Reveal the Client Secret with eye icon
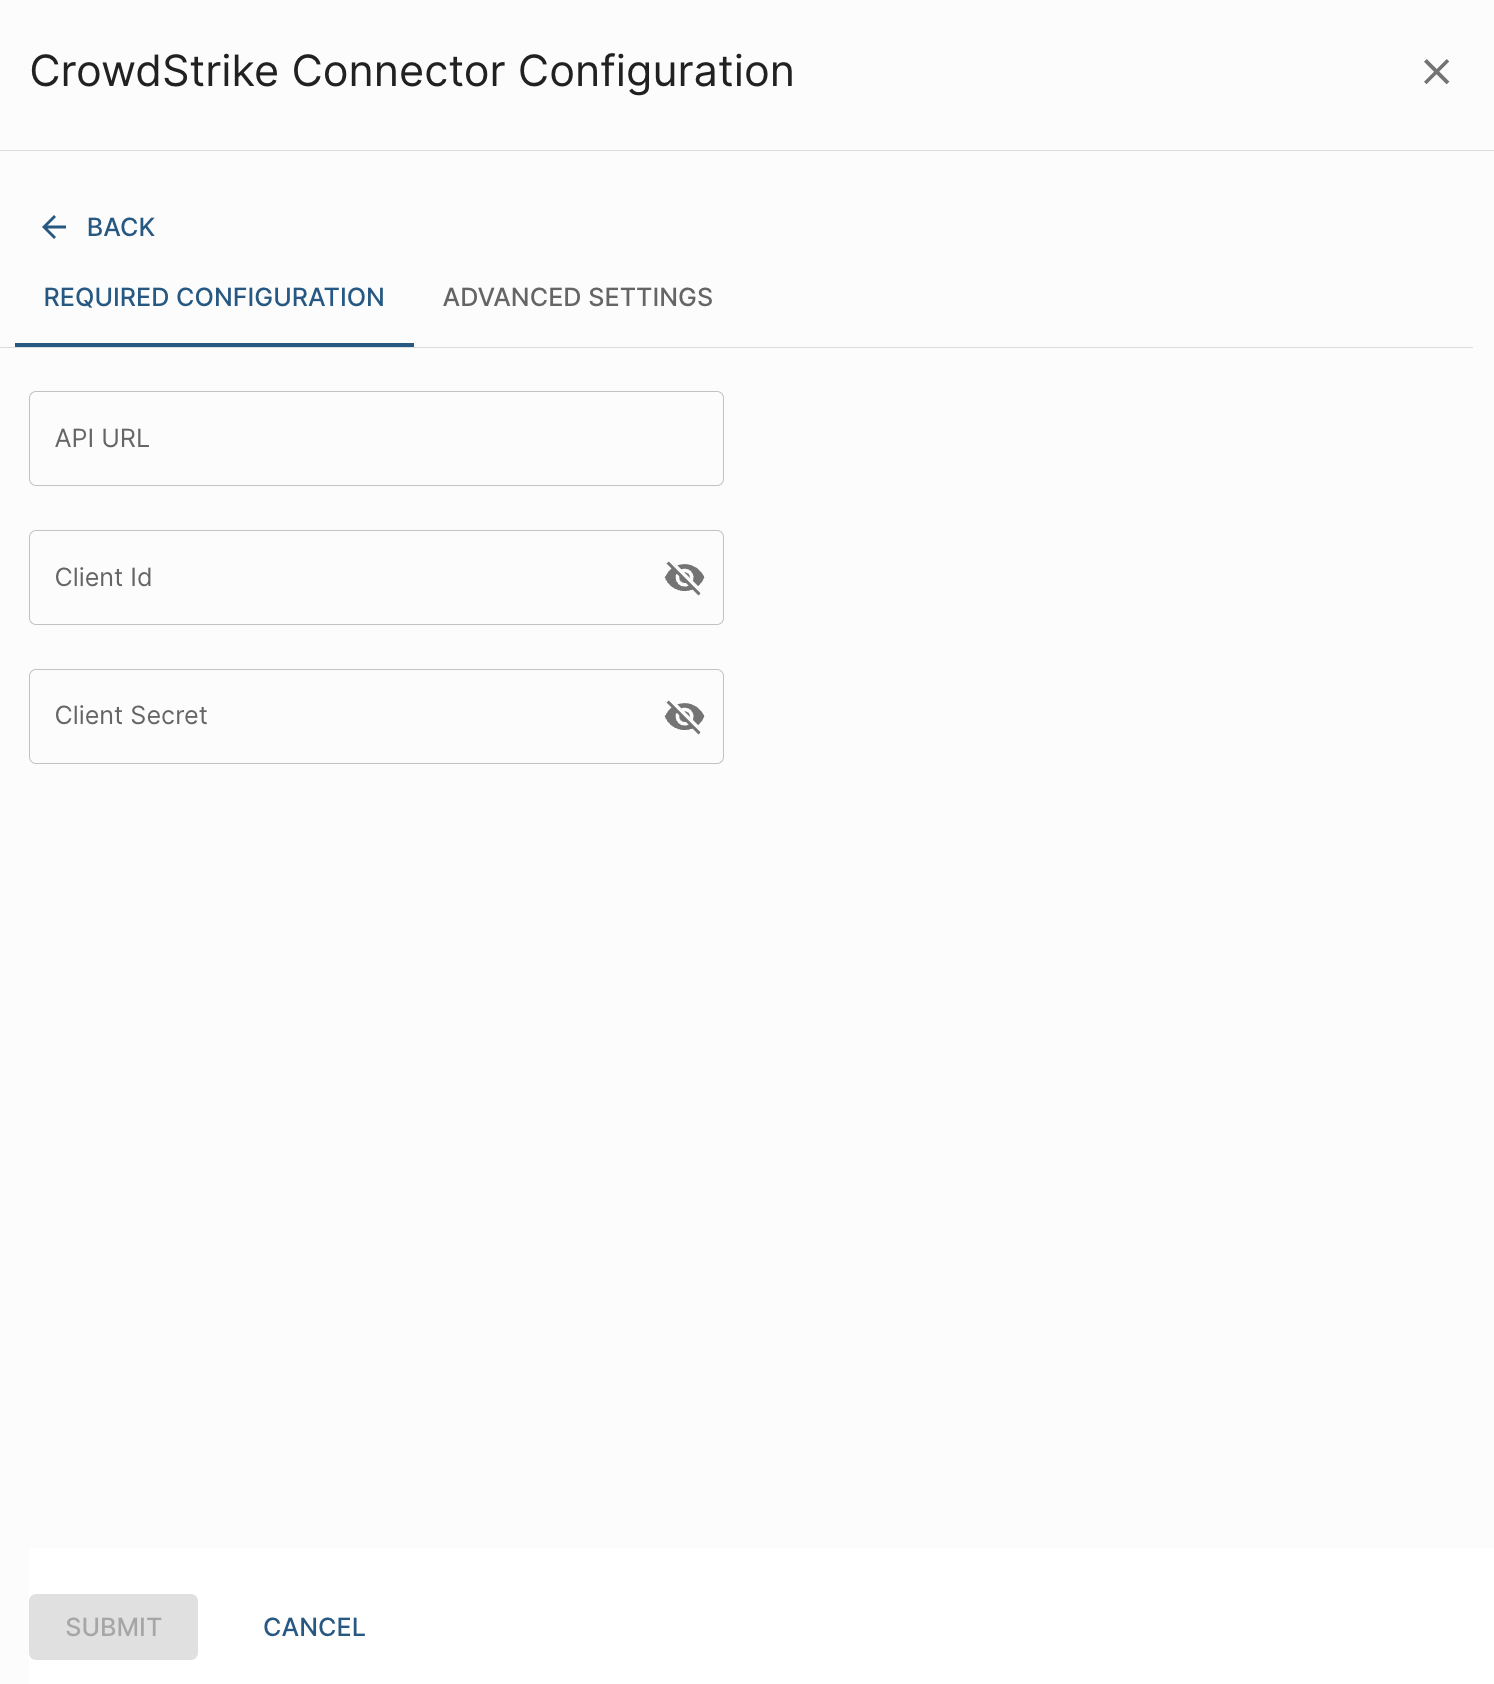The width and height of the screenshot is (1494, 1684). click(684, 716)
